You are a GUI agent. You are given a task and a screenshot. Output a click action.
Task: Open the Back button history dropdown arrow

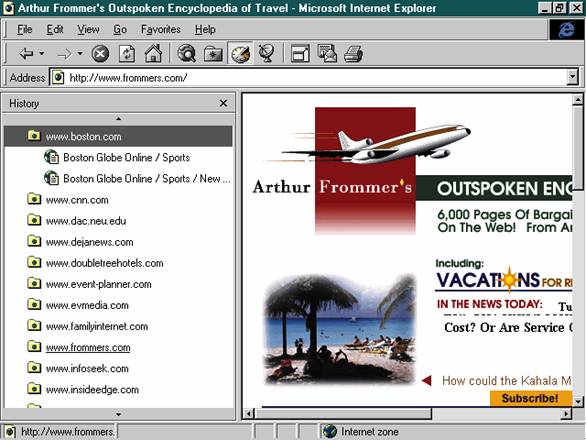pos(42,54)
